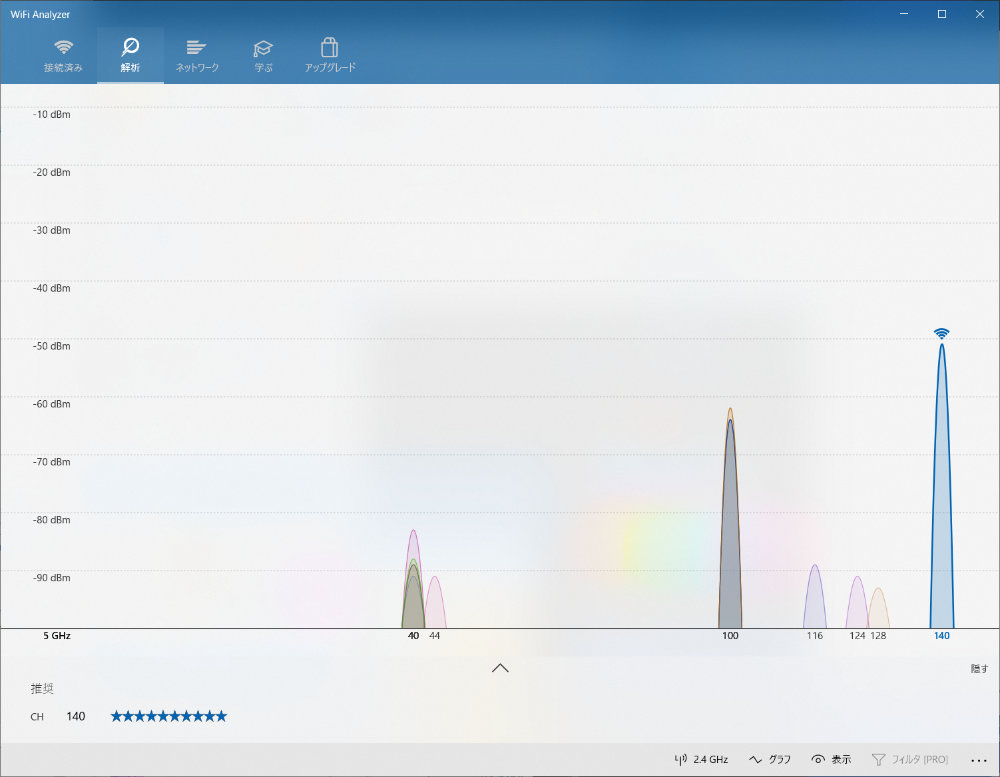Image resolution: width=1000 pixels, height=777 pixels.
Task: Open the more options ellipsis menu
Action: tap(979, 760)
